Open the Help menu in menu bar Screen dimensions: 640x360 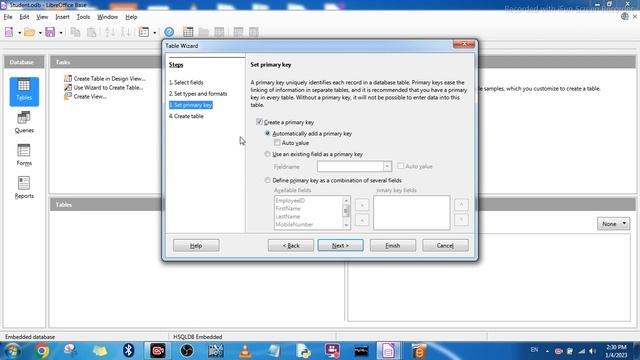click(x=131, y=17)
